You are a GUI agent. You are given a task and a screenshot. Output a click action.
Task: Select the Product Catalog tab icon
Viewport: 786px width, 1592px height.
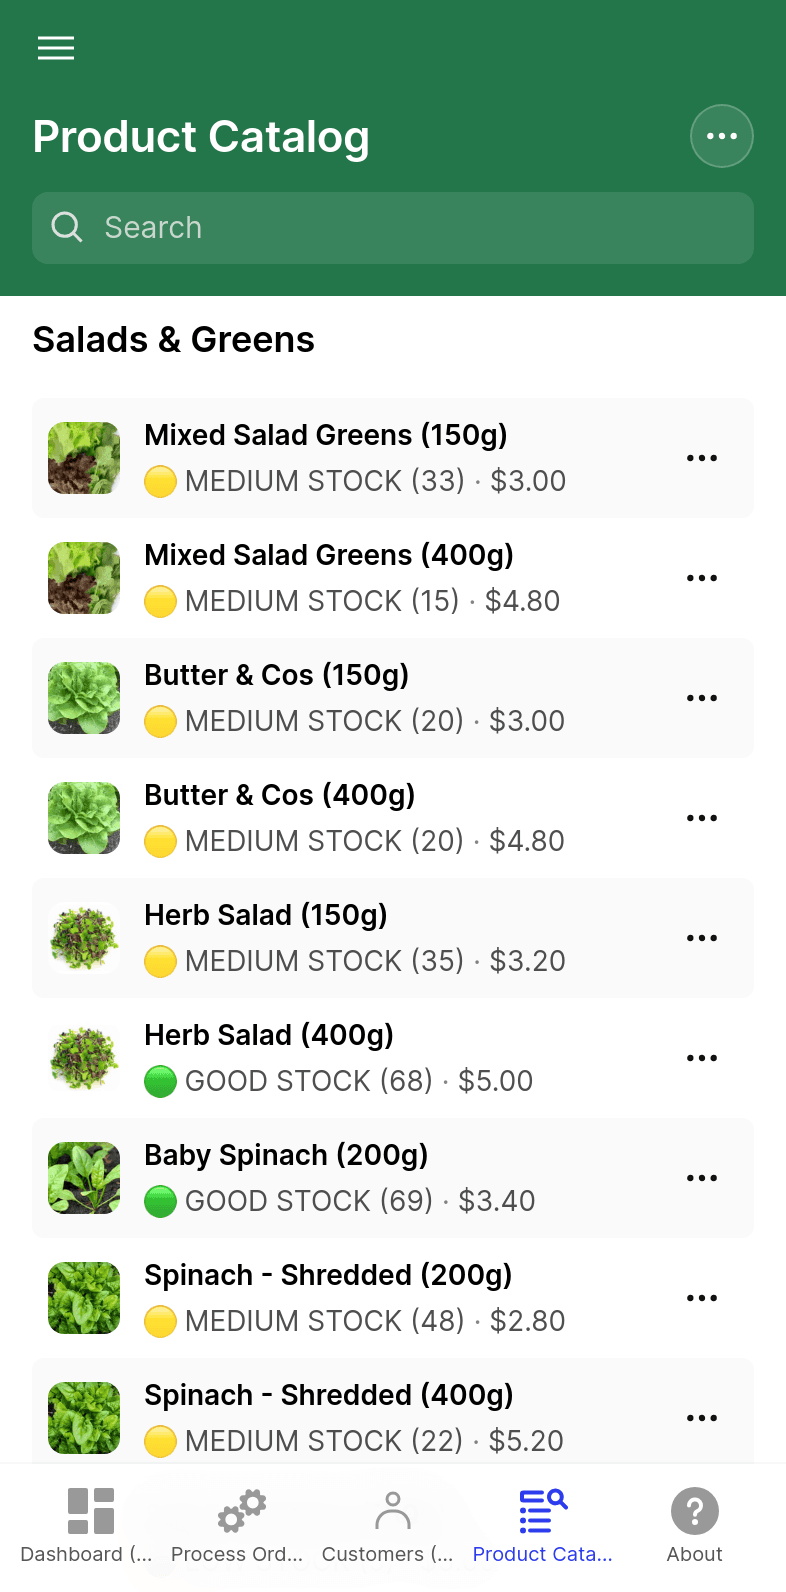[543, 1511]
